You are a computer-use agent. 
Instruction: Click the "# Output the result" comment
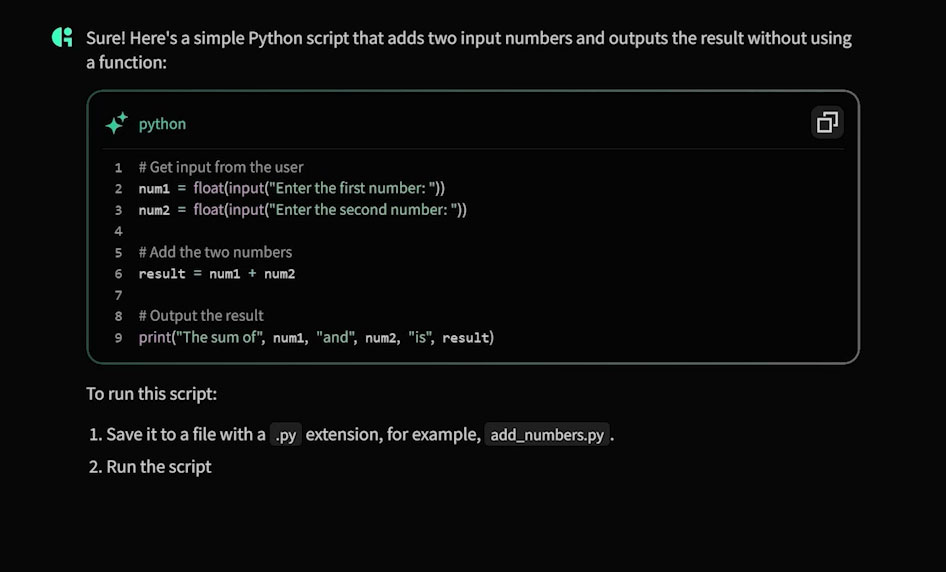point(201,316)
